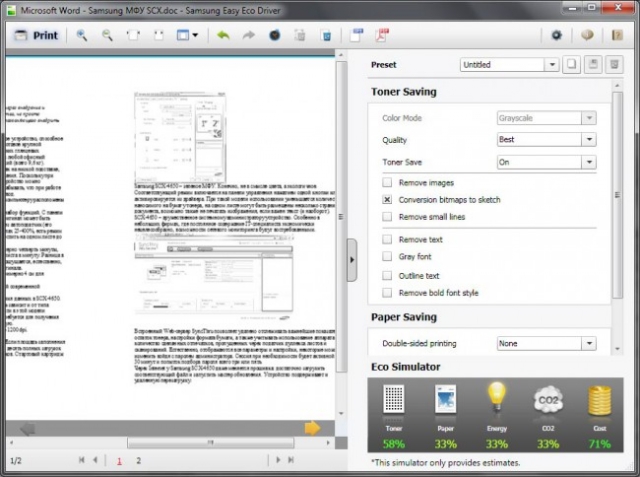Open settings with the gear icon

pos(557,35)
